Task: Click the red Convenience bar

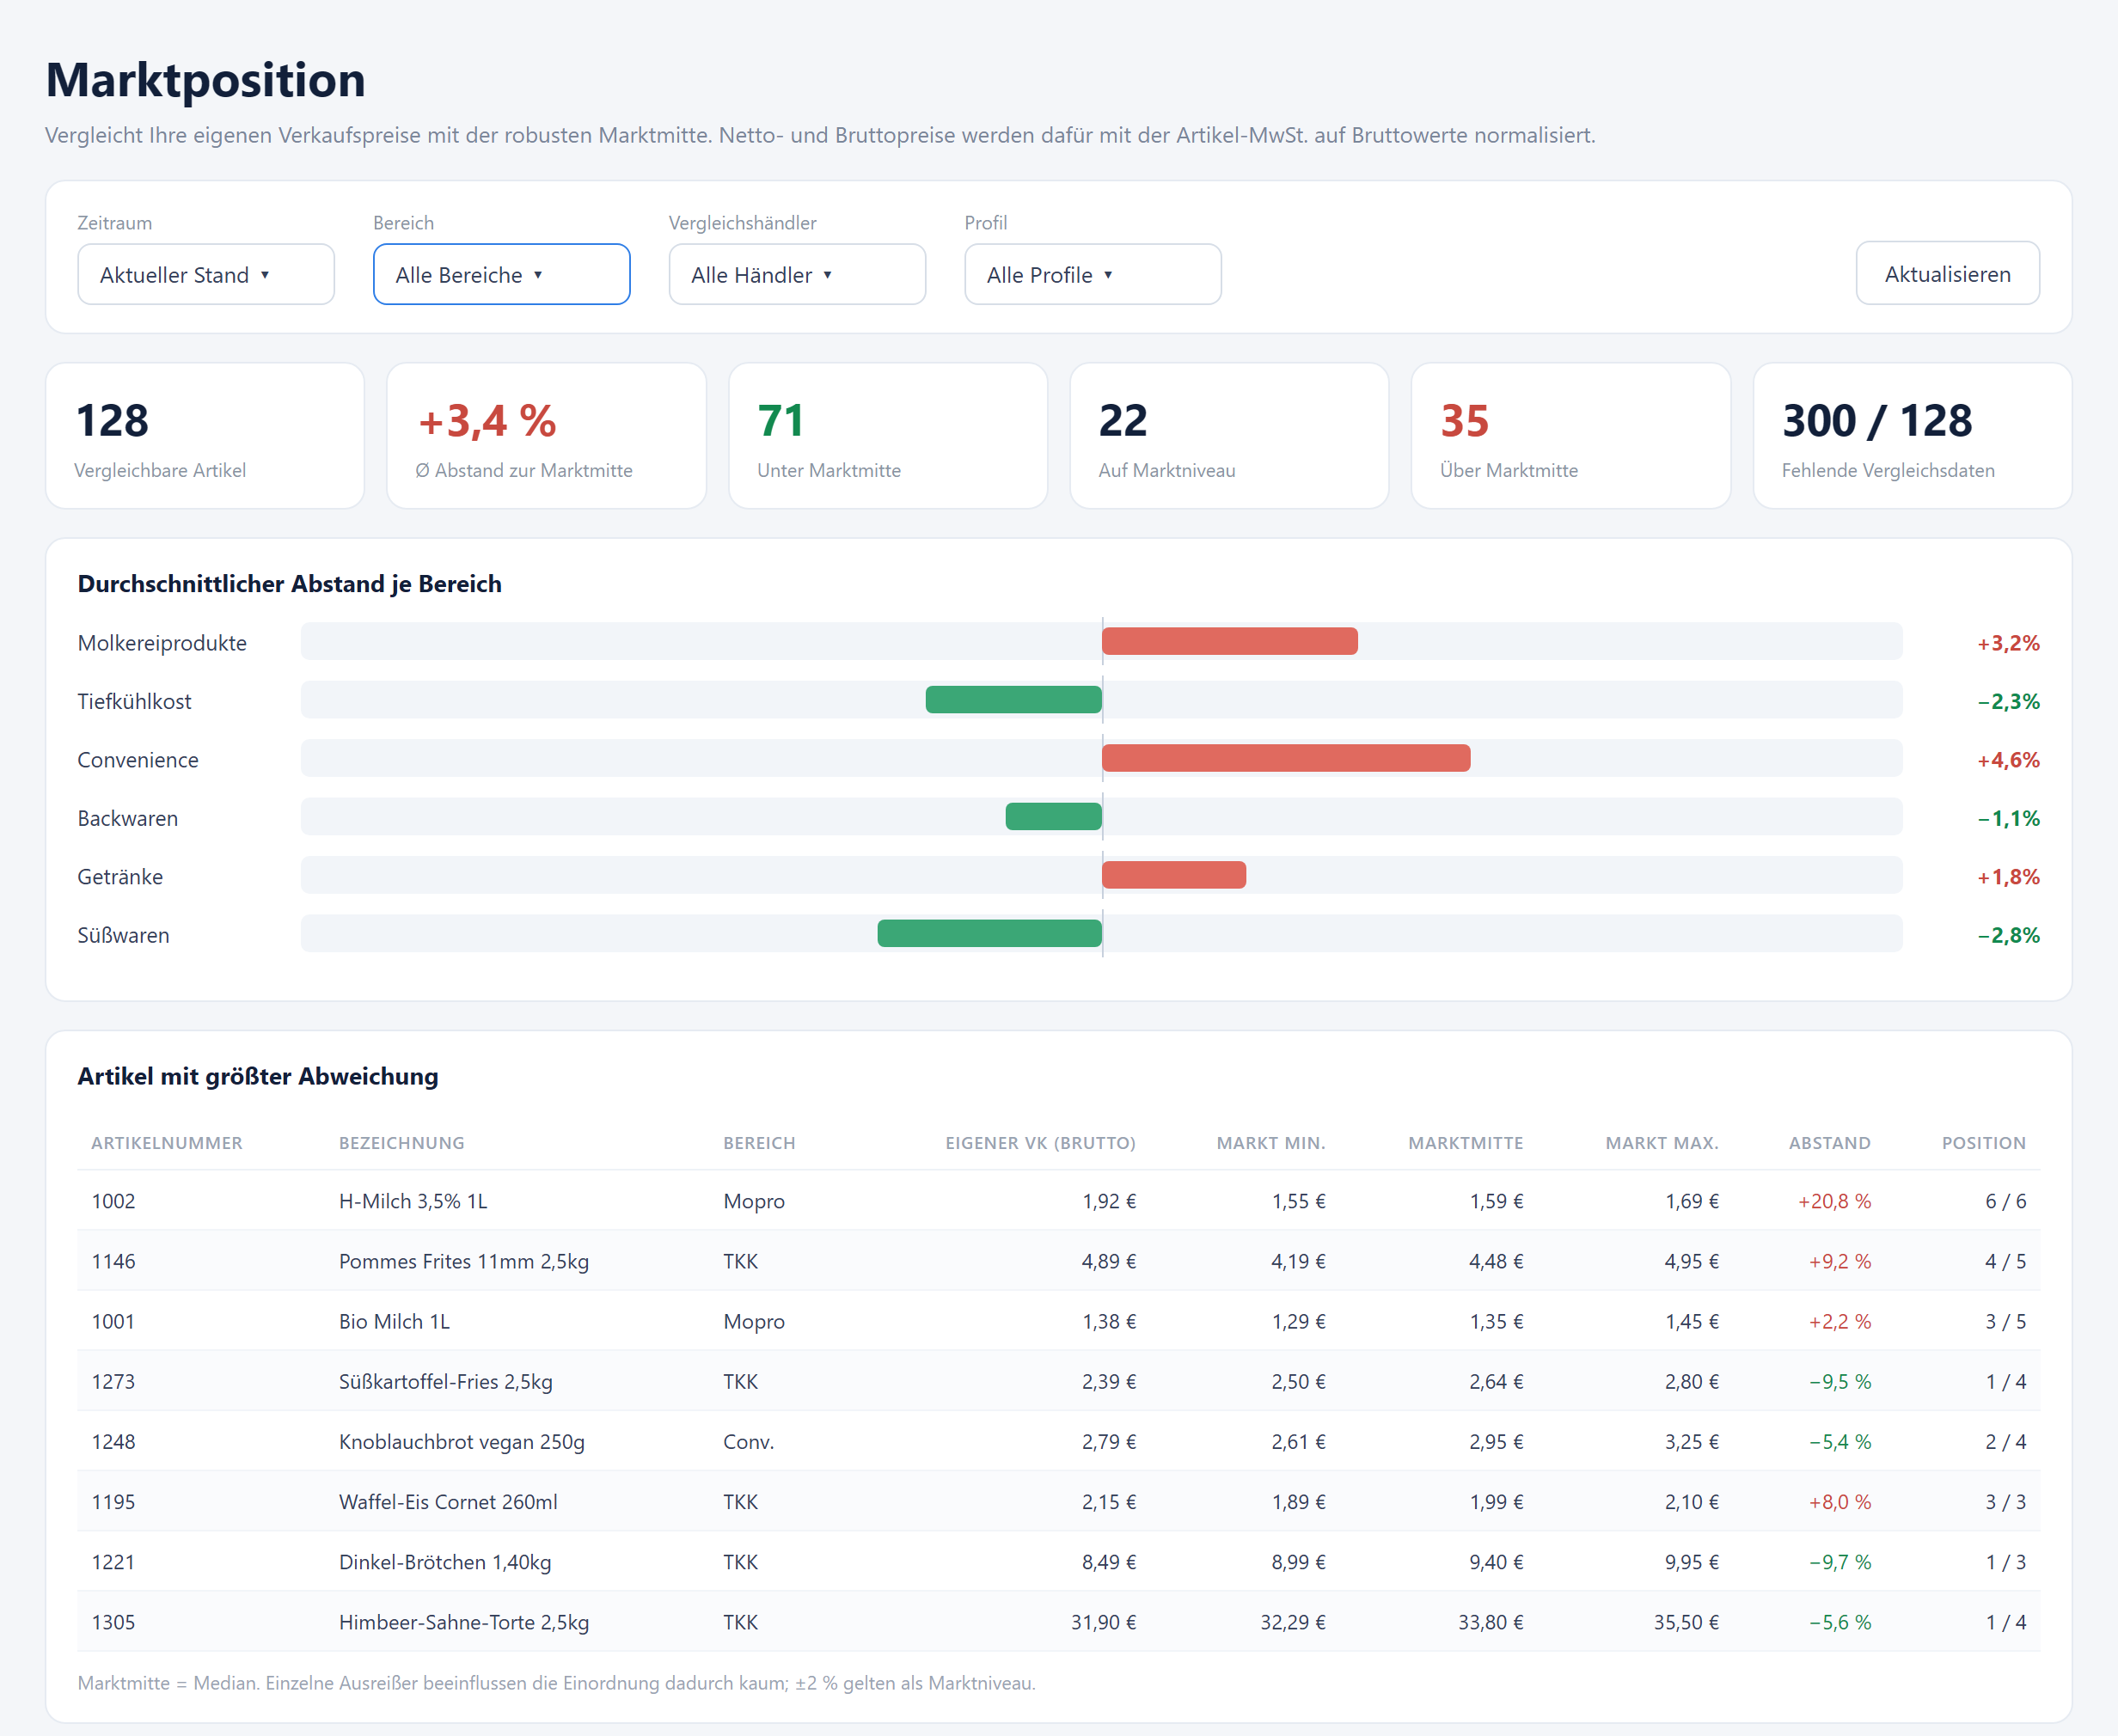Action: coord(1286,758)
